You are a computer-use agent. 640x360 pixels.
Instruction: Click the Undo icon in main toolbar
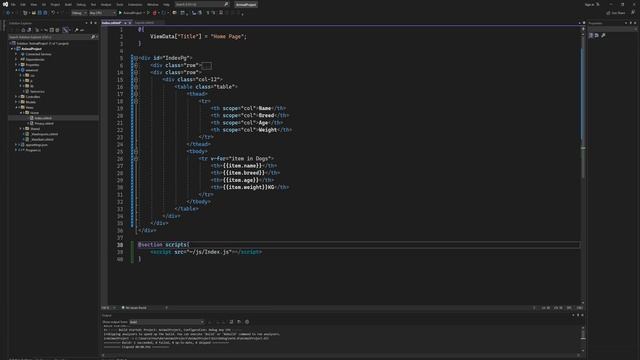53,13
